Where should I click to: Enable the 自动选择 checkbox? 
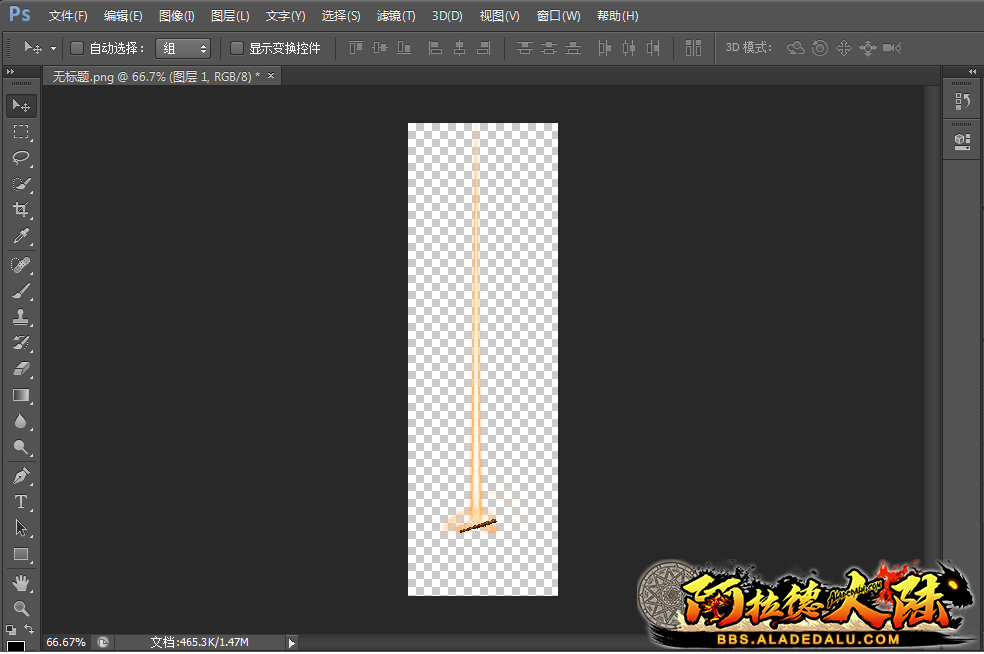[x=77, y=48]
